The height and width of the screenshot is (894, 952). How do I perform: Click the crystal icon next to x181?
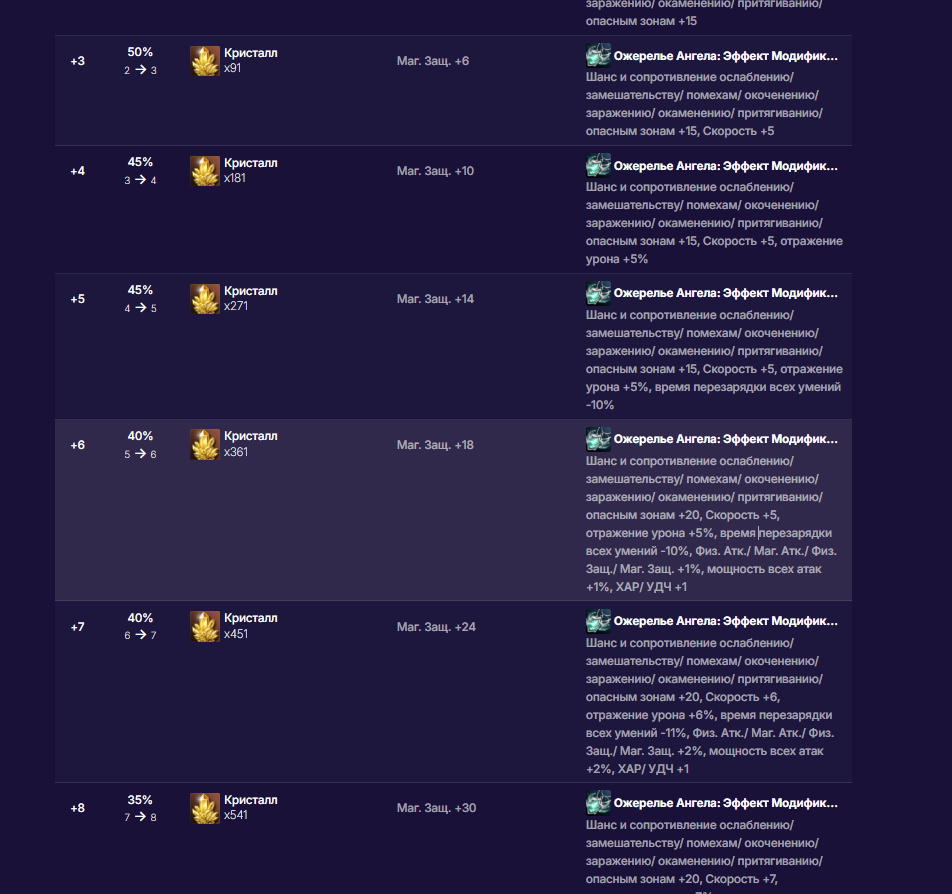coord(205,171)
